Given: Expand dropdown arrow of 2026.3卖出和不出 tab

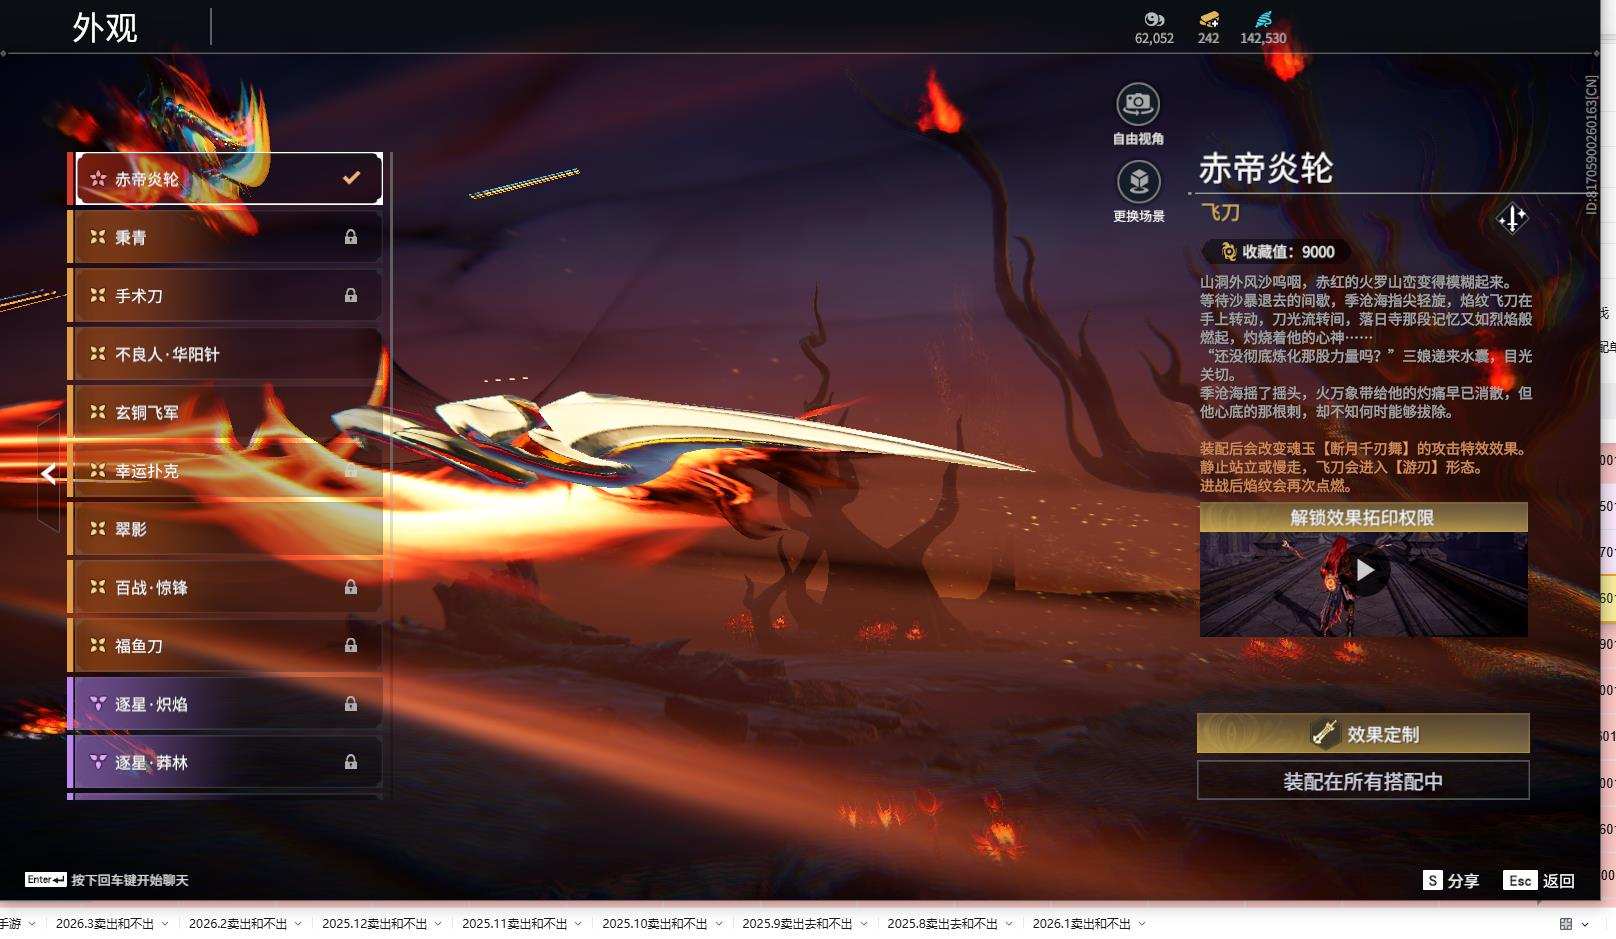Looking at the screenshot, I should coord(165,924).
